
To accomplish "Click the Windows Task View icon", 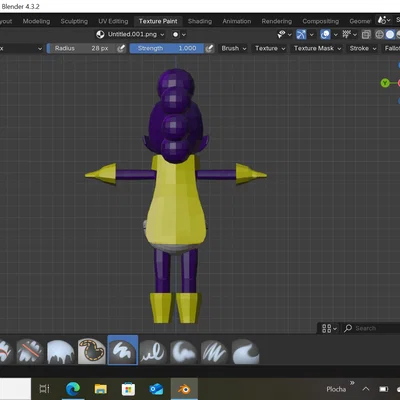I will pos(44,389).
